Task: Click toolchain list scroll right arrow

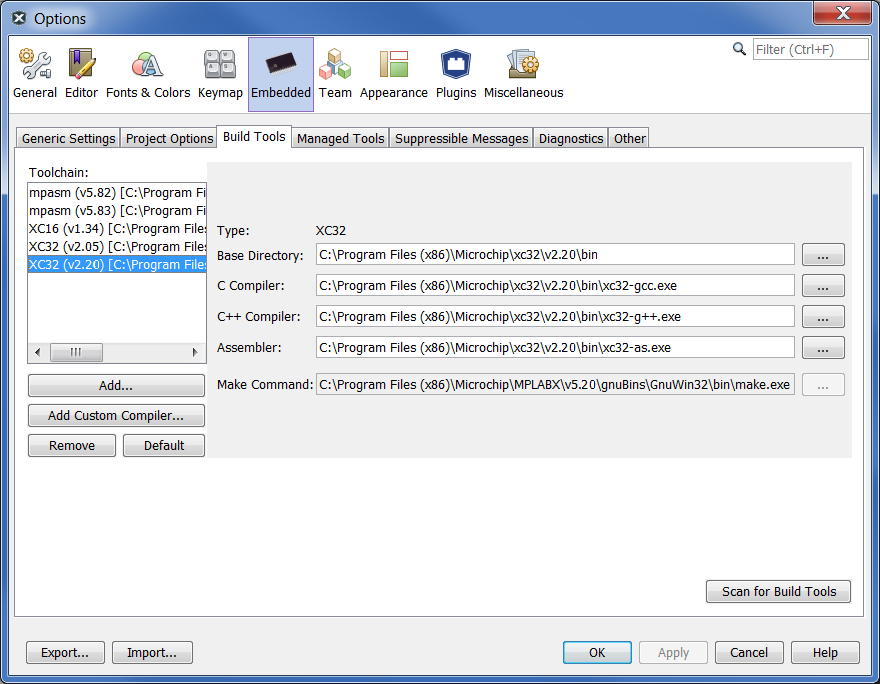Action: click(x=195, y=352)
